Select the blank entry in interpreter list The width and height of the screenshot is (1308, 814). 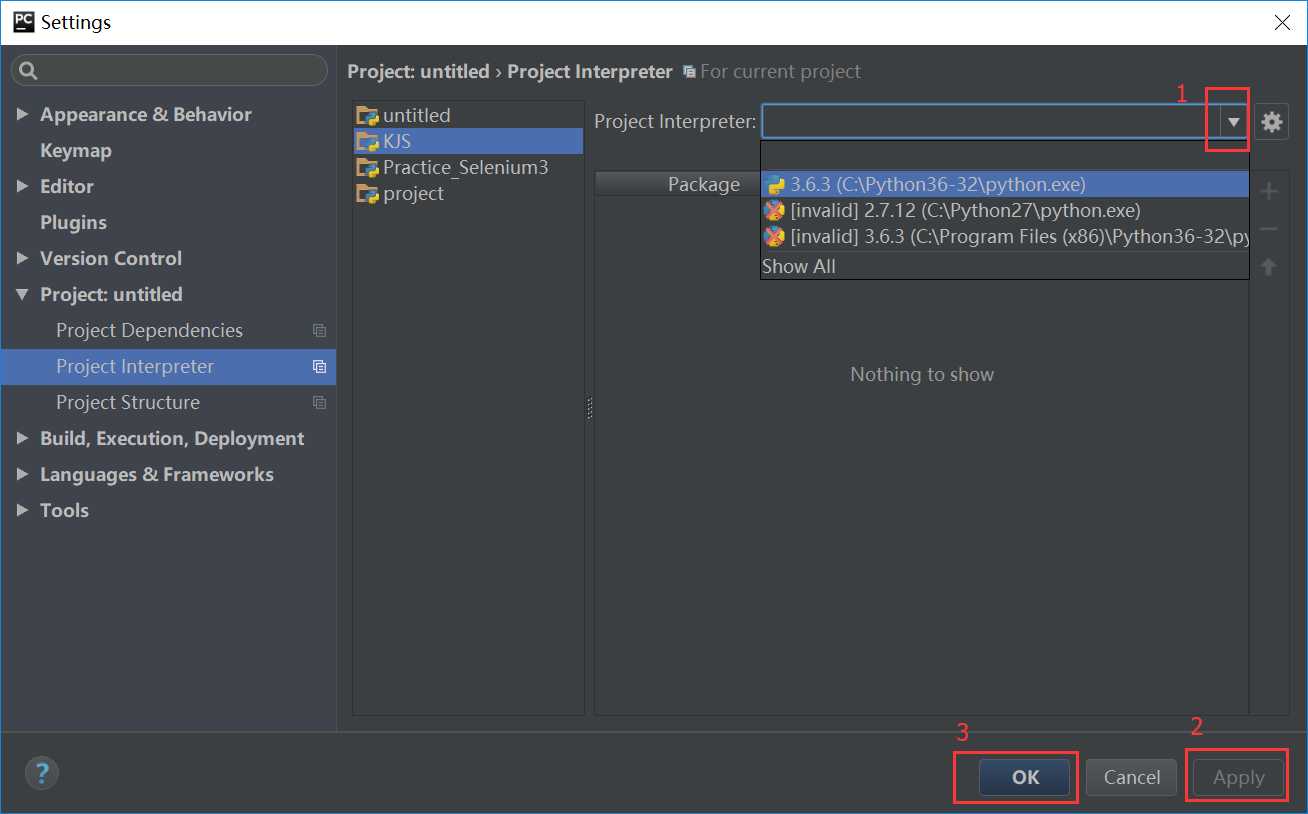(x=1005, y=156)
